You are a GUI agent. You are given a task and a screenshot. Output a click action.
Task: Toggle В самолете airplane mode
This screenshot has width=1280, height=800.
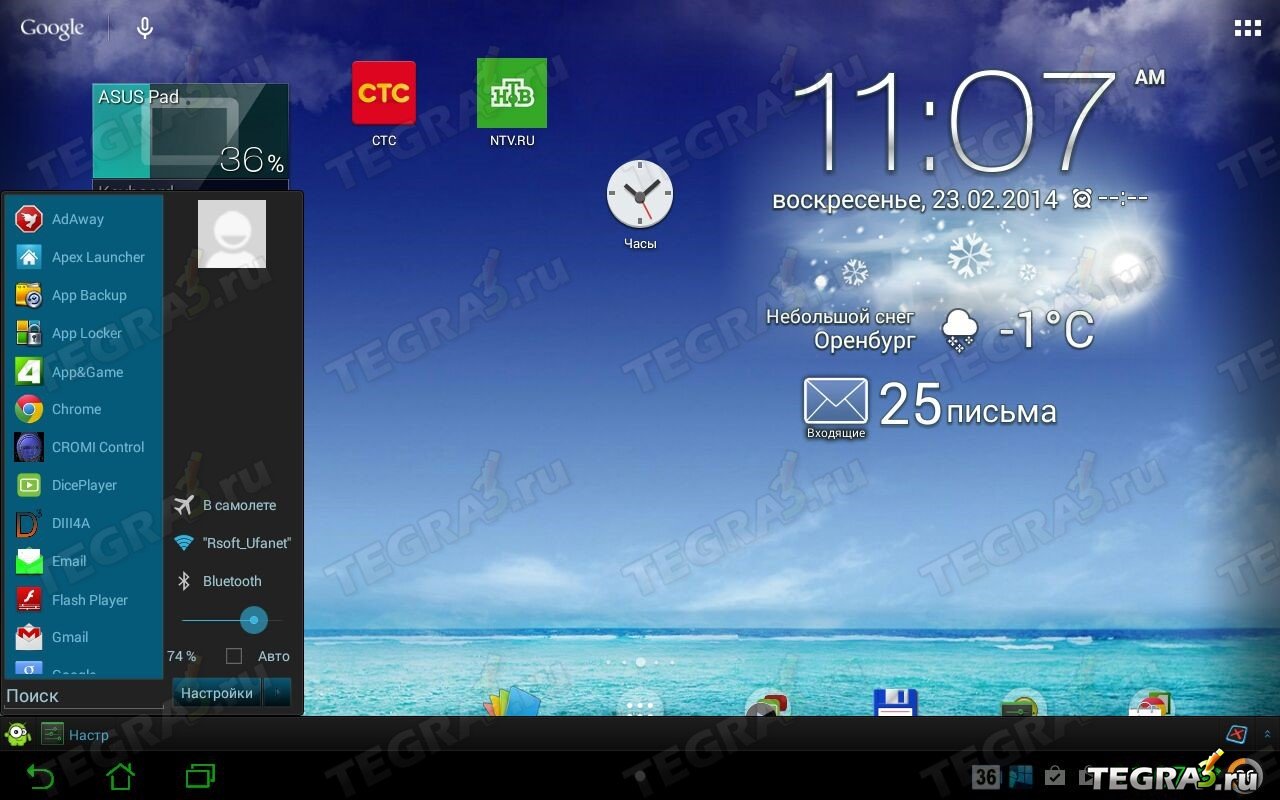pos(226,505)
